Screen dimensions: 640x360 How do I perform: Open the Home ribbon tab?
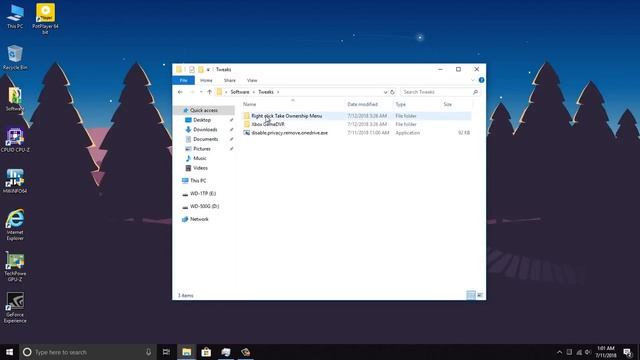tap(206, 80)
